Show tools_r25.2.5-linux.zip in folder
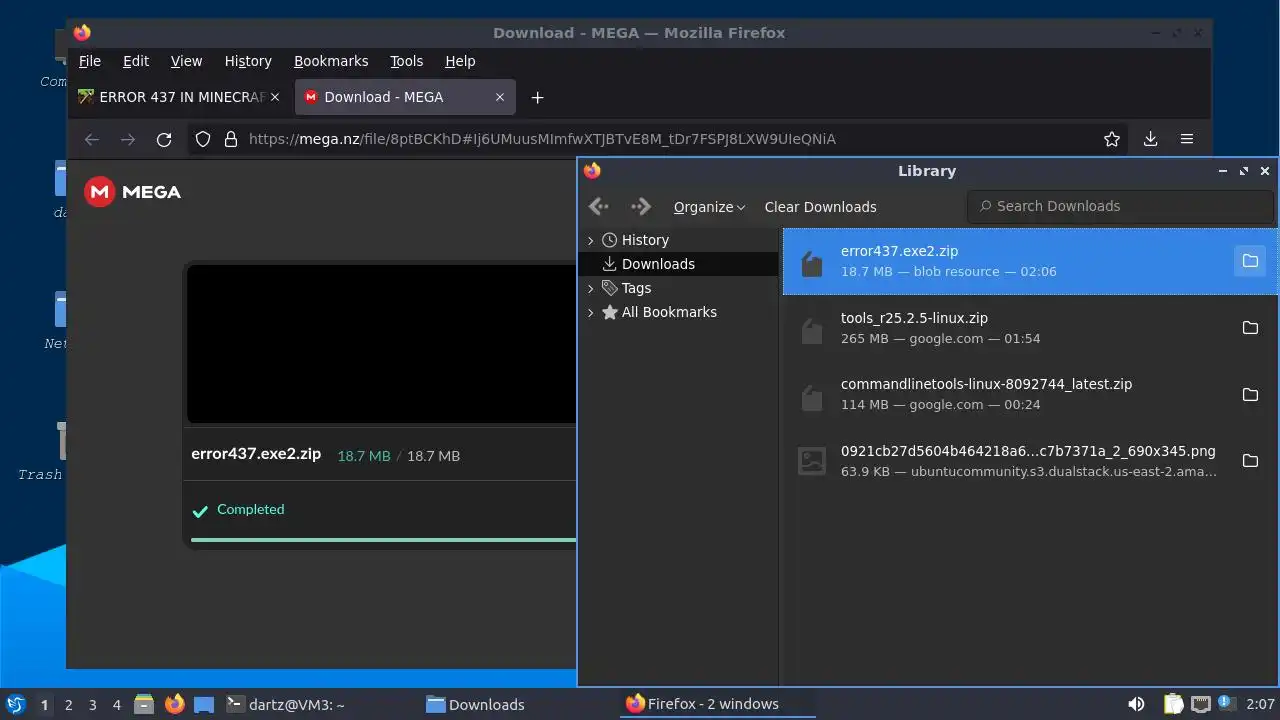The height and width of the screenshot is (720, 1280). 1250,328
